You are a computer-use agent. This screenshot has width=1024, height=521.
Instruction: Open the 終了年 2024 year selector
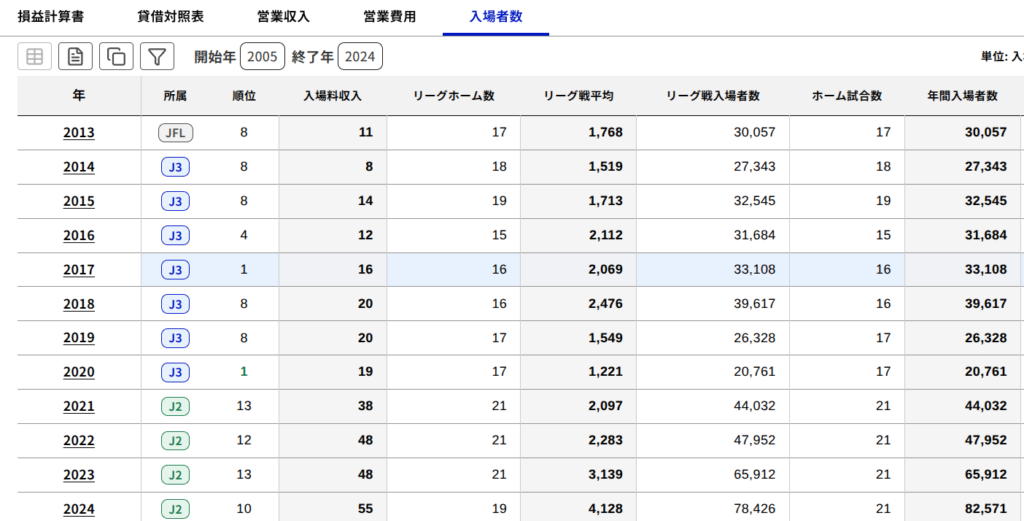pyautogui.click(x=360, y=57)
